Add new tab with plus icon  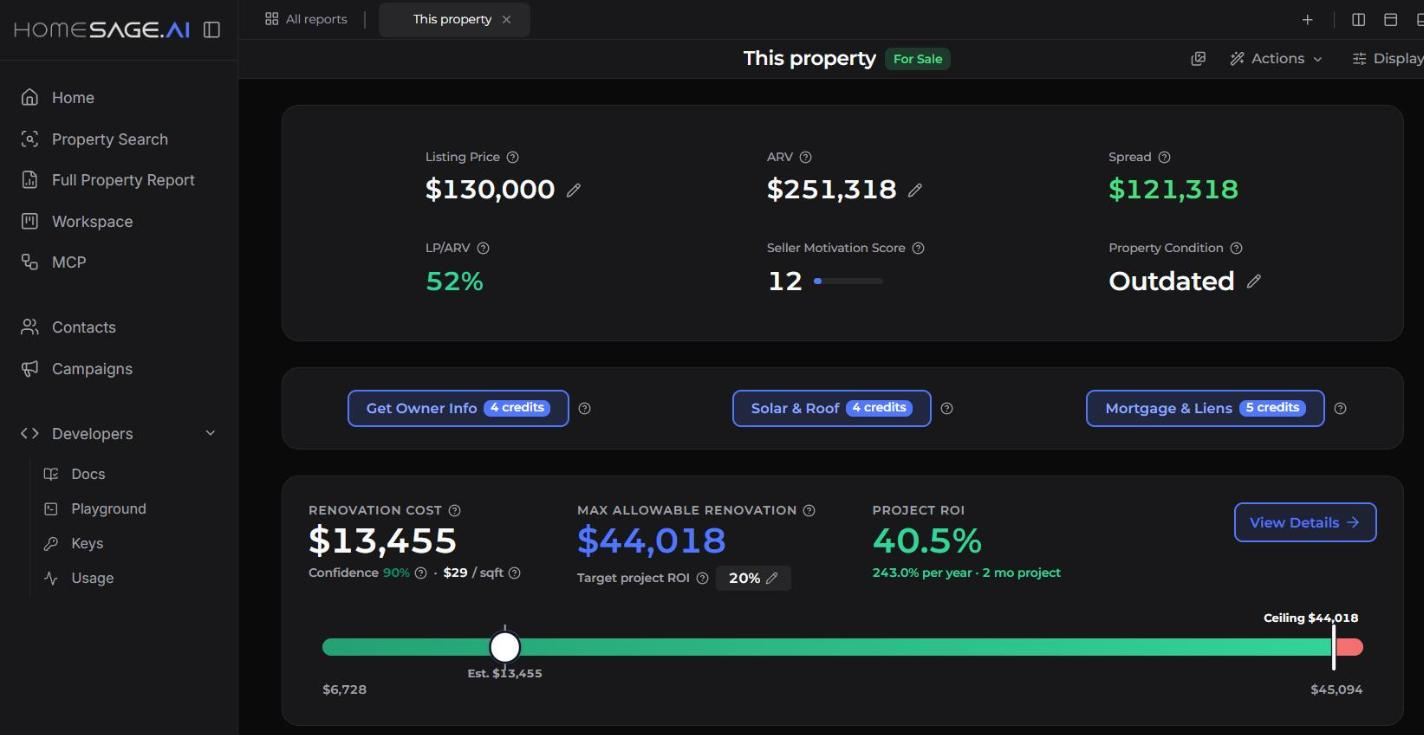click(1307, 19)
